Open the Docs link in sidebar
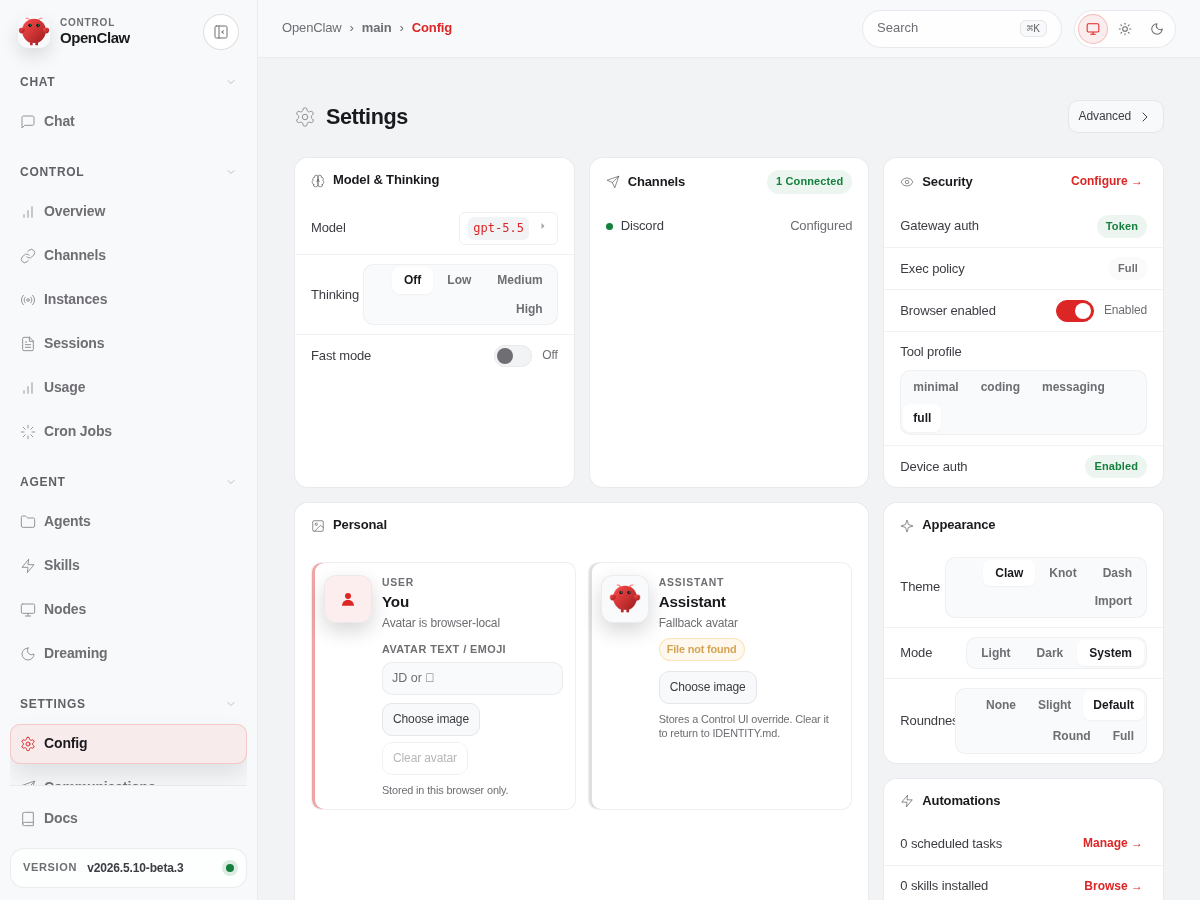The height and width of the screenshot is (900, 1200). [x=128, y=819]
